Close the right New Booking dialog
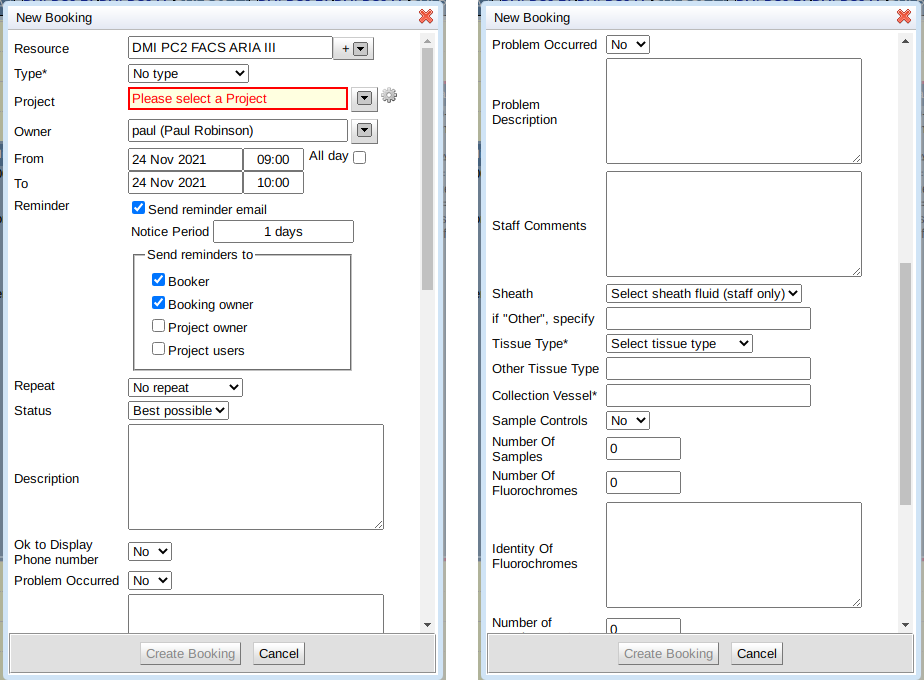Image resolution: width=924 pixels, height=682 pixels. click(904, 16)
